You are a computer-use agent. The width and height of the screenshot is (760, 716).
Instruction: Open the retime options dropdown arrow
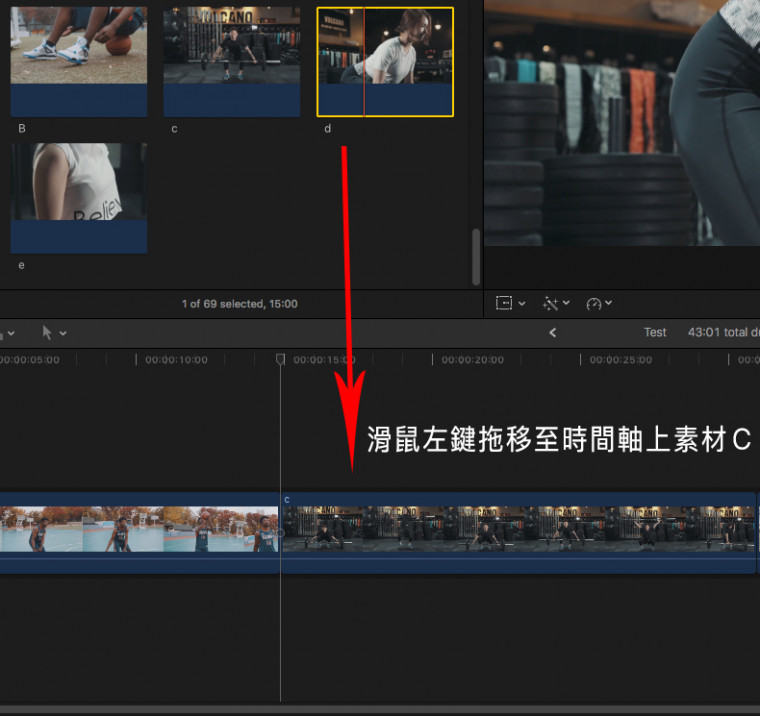click(x=609, y=303)
